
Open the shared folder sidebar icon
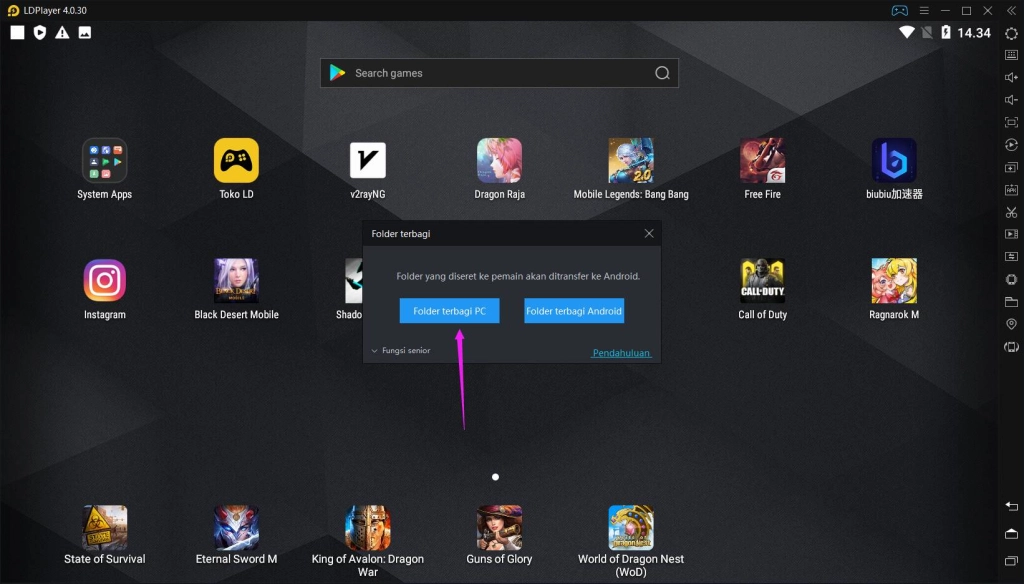[x=1011, y=301]
